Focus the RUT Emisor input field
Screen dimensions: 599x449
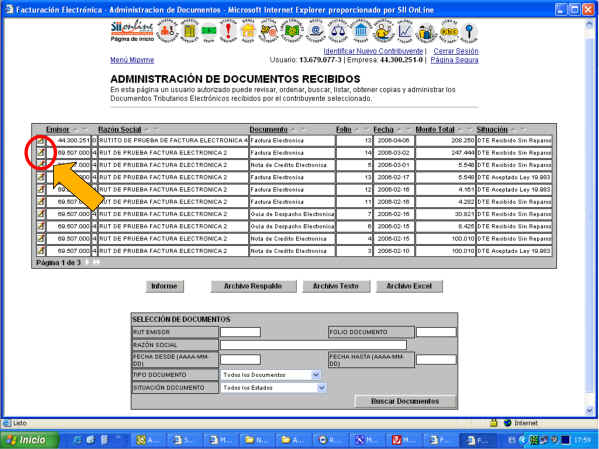(x=240, y=332)
